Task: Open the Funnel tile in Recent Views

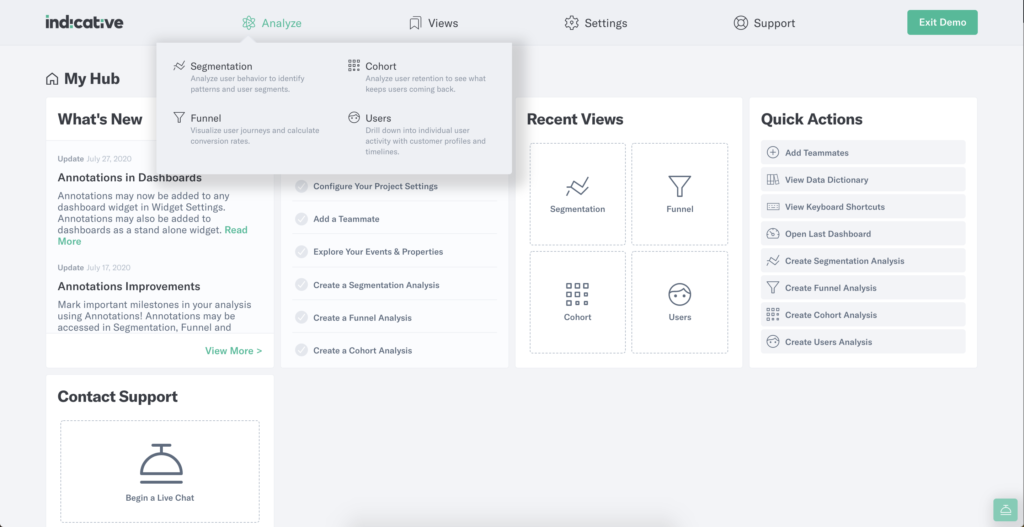Action: point(679,194)
